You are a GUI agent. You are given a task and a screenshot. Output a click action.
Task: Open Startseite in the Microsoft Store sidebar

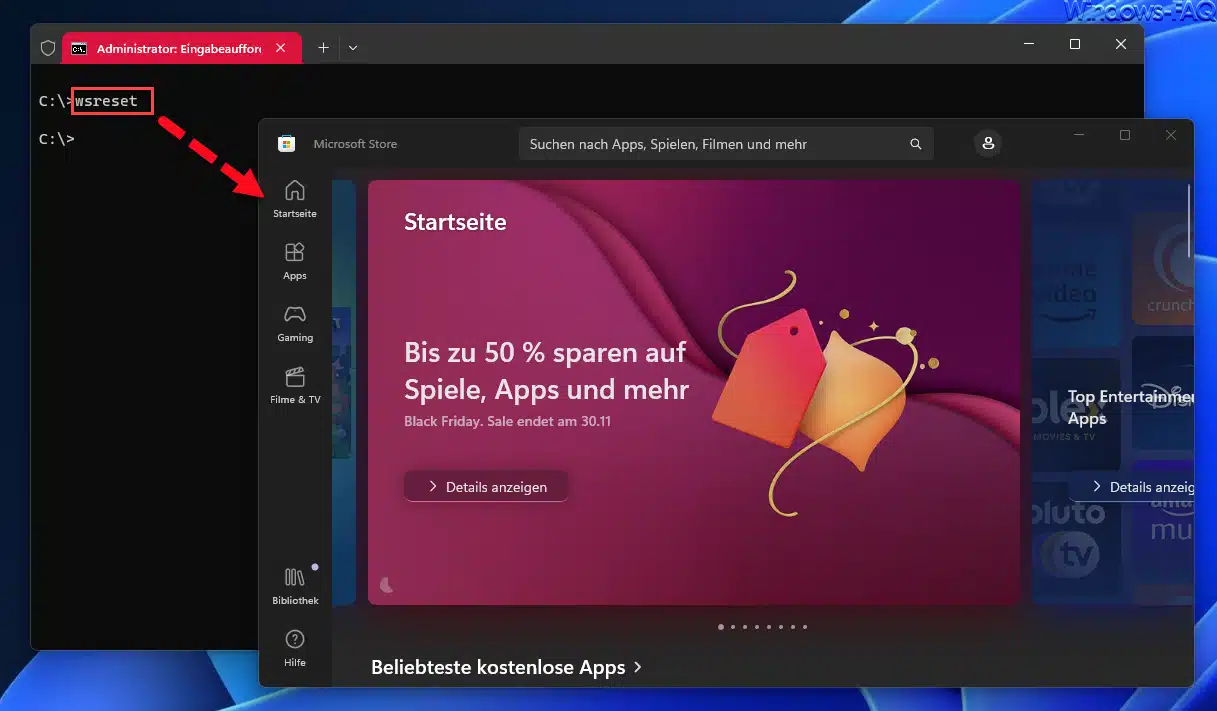[294, 199]
